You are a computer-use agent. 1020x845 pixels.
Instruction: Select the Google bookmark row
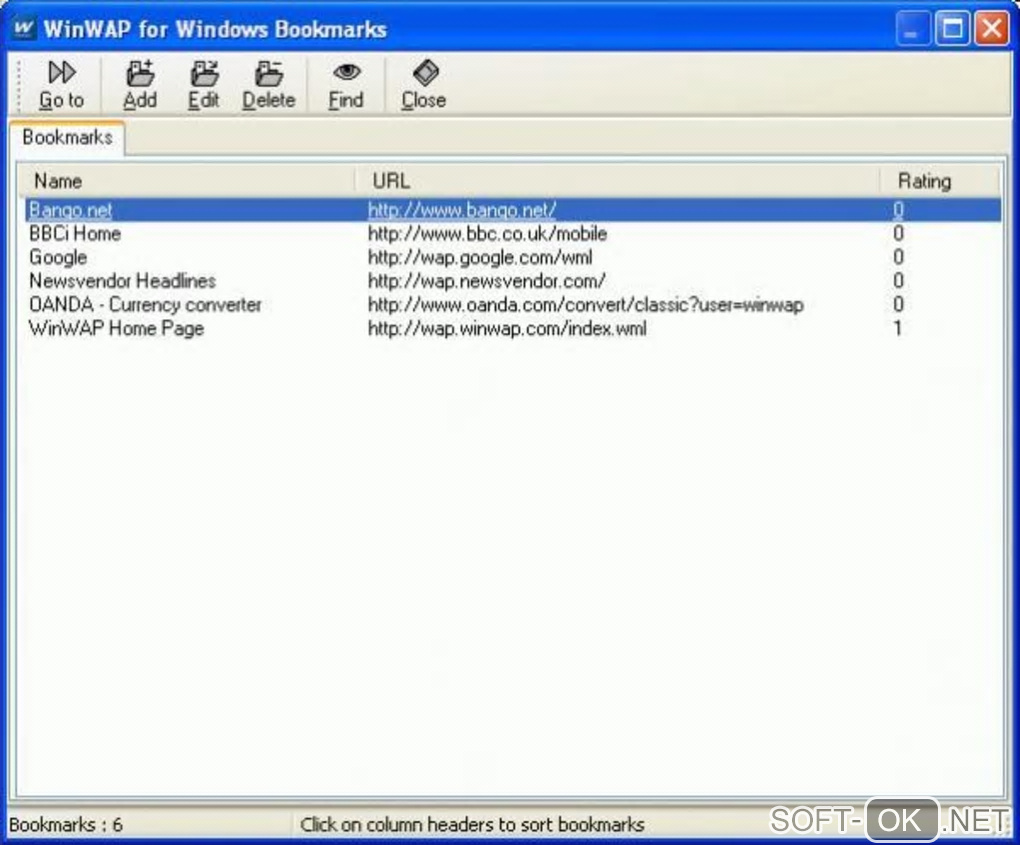(x=513, y=257)
